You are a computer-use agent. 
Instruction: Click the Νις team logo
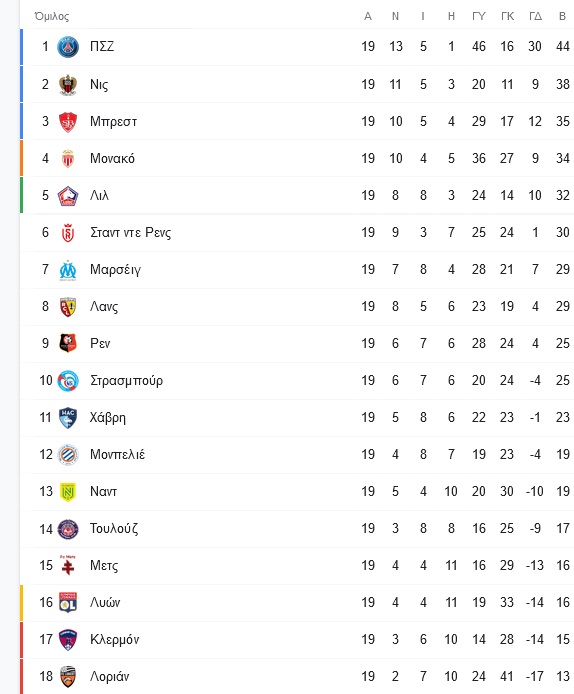[68, 84]
